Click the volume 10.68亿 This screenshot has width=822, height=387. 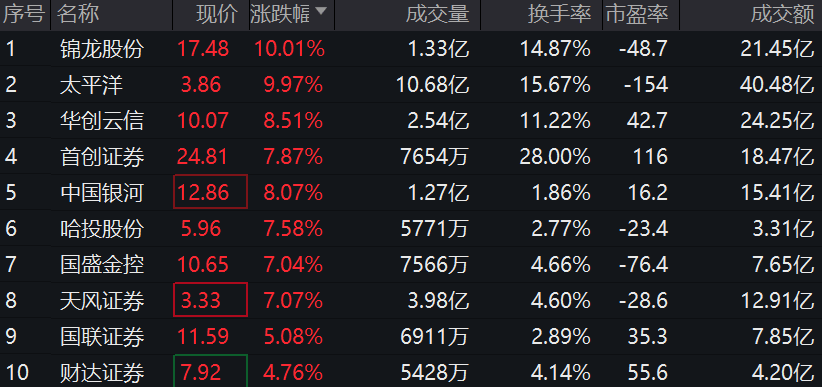(433, 85)
